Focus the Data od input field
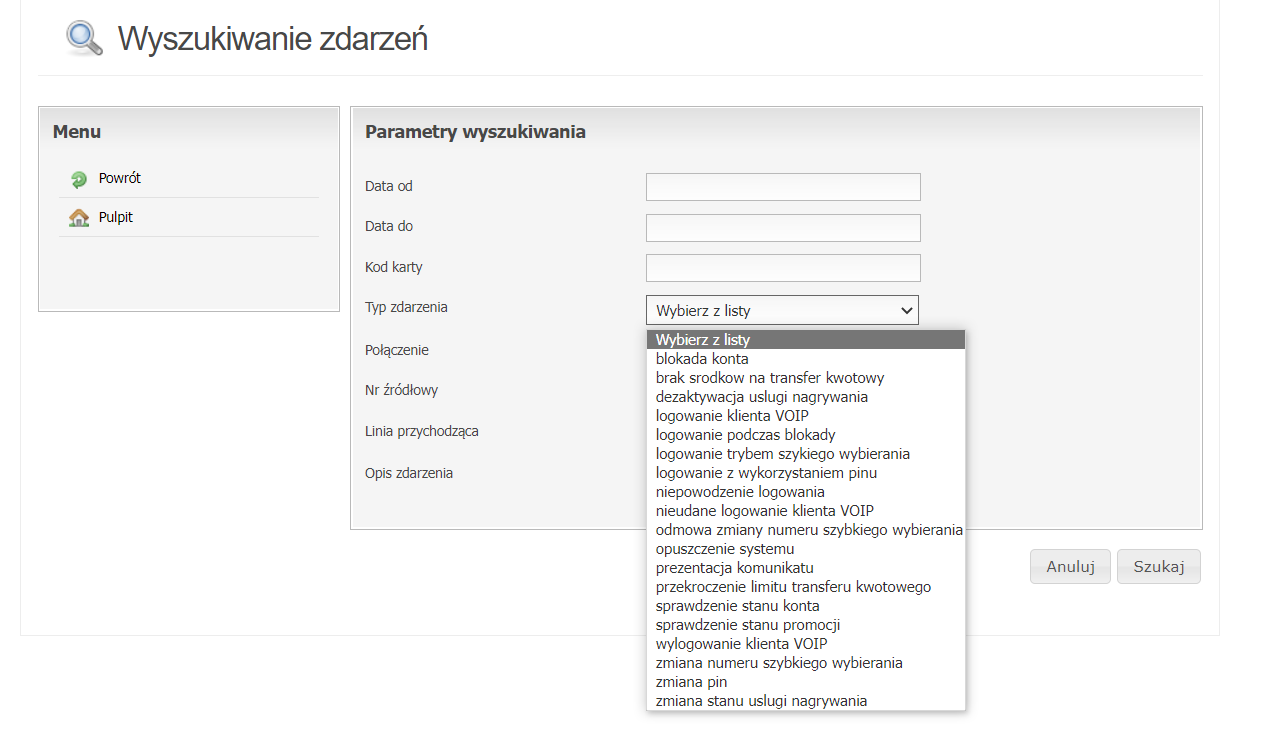This screenshot has width=1265, height=753. click(783, 187)
